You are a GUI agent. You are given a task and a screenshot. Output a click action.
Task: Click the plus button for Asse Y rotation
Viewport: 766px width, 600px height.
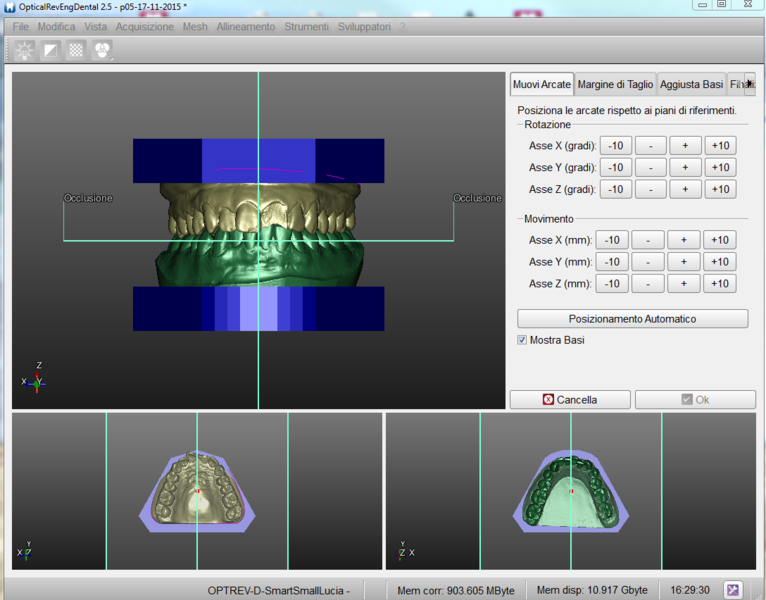(685, 168)
